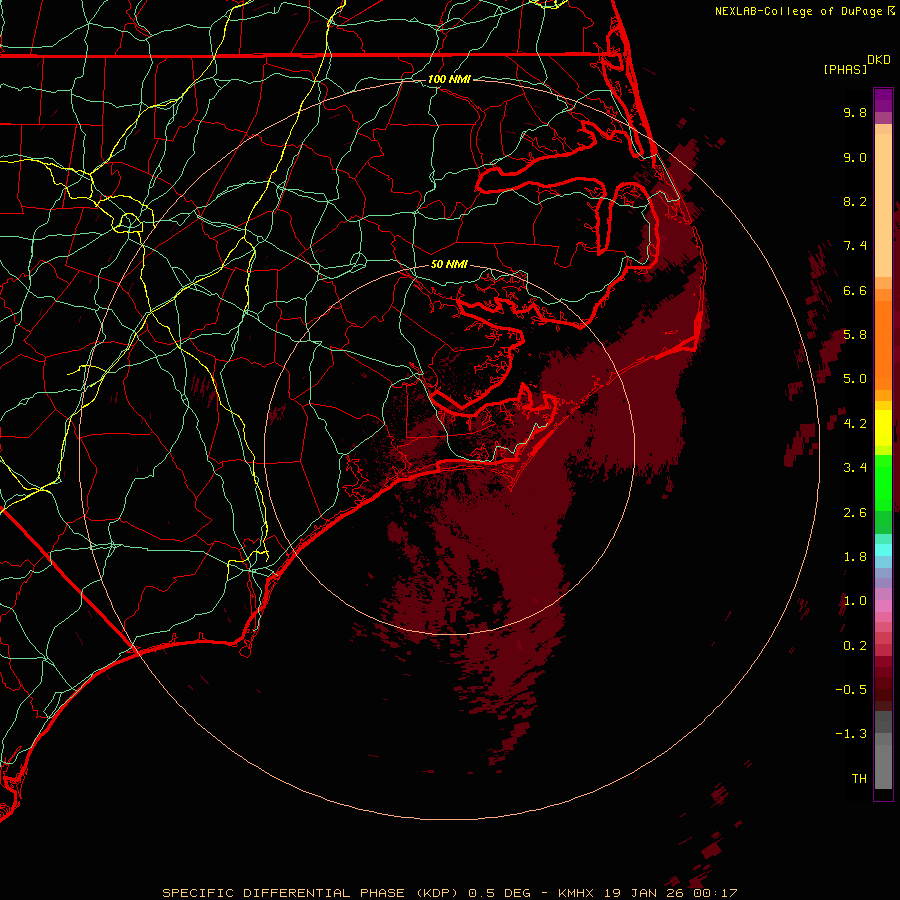Image resolution: width=900 pixels, height=900 pixels.
Task: Click the 9.0 value on the color scale
Action: (x=855, y=157)
